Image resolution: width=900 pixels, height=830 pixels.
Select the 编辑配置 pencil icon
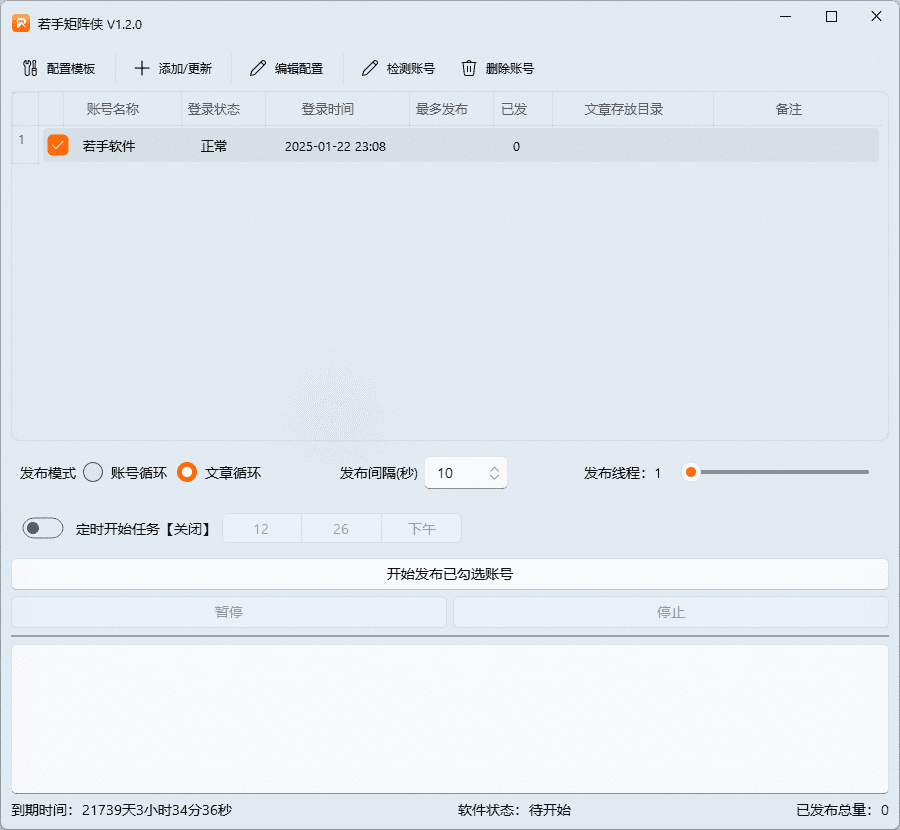[x=259, y=68]
